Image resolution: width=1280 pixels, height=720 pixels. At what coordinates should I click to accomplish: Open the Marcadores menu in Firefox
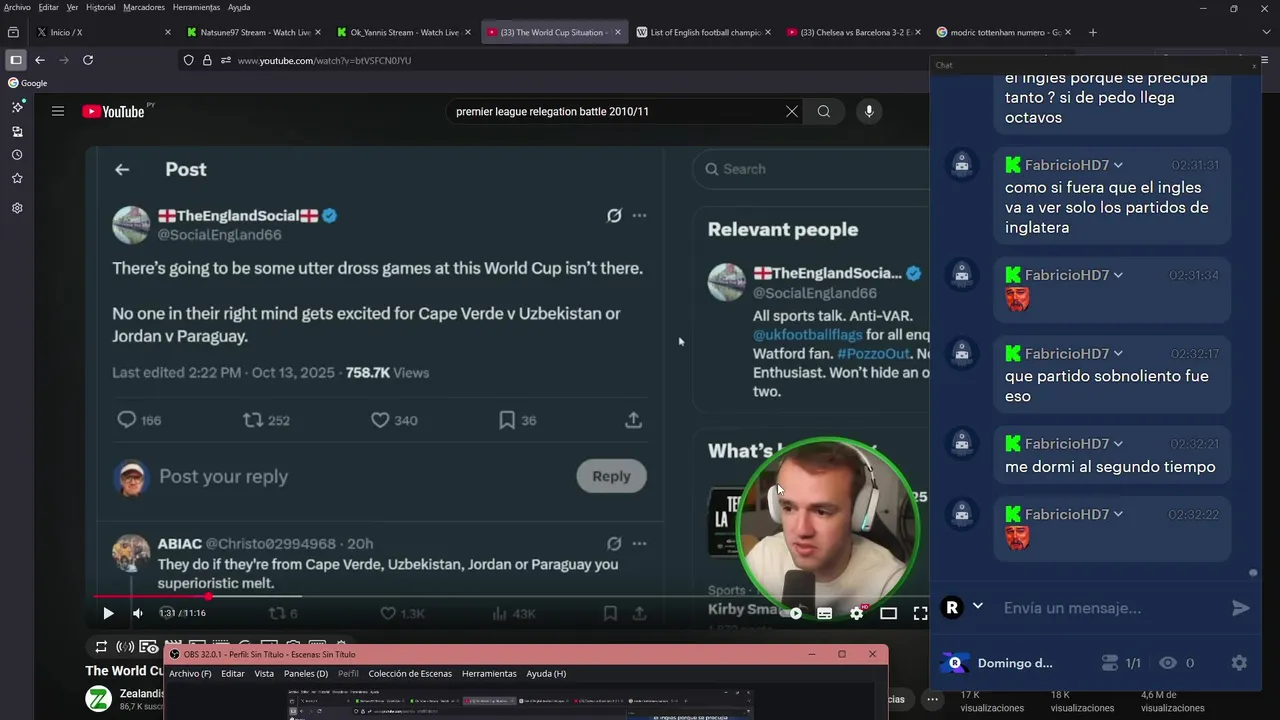tap(144, 7)
